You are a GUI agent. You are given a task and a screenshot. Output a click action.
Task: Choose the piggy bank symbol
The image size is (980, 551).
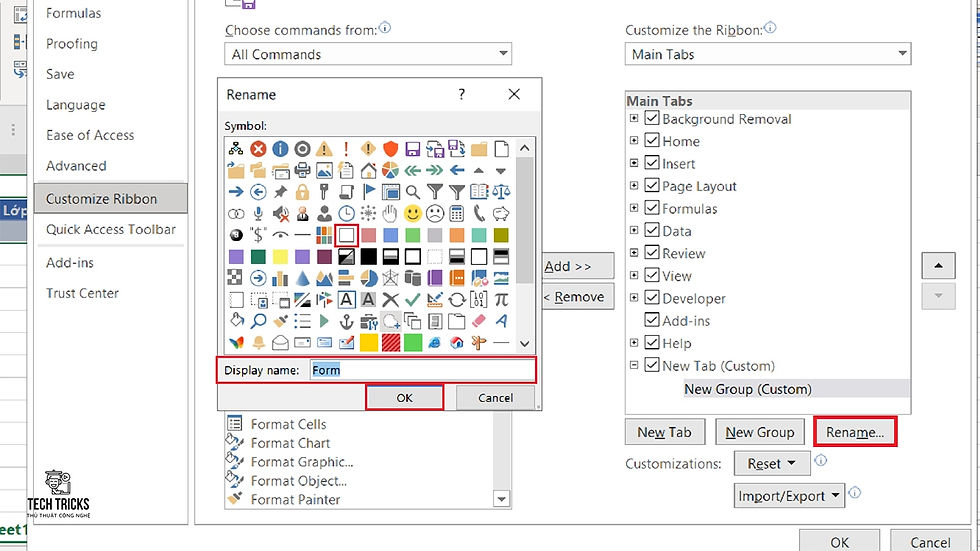click(x=501, y=214)
